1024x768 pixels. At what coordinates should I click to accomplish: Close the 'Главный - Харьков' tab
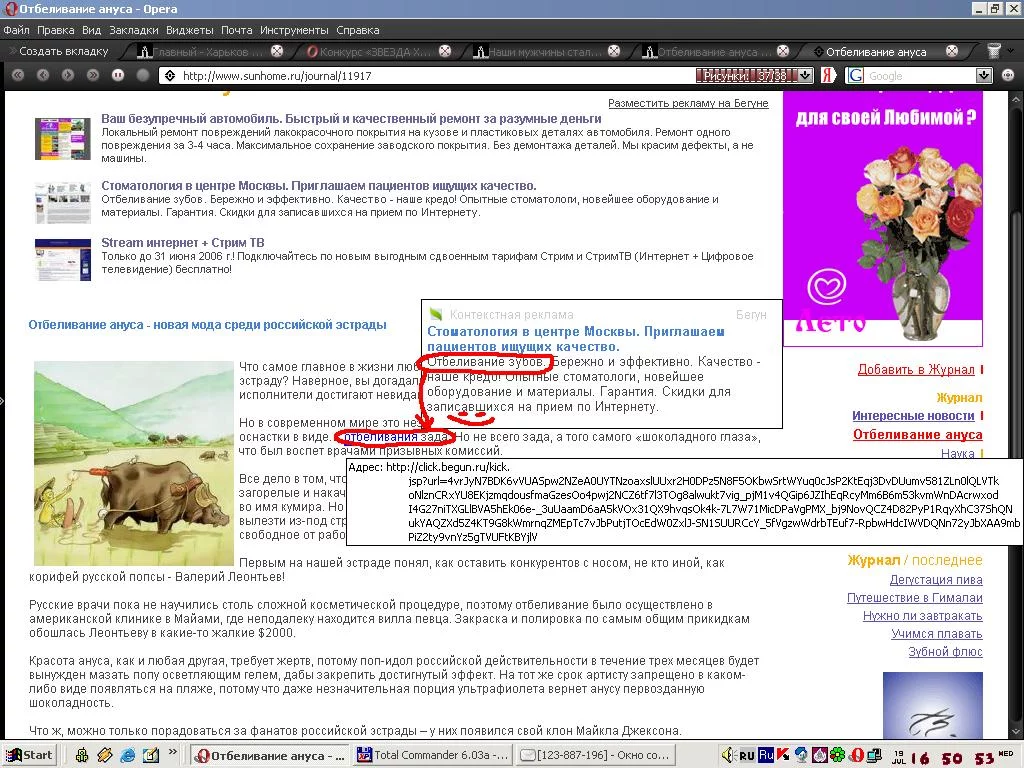(277, 51)
